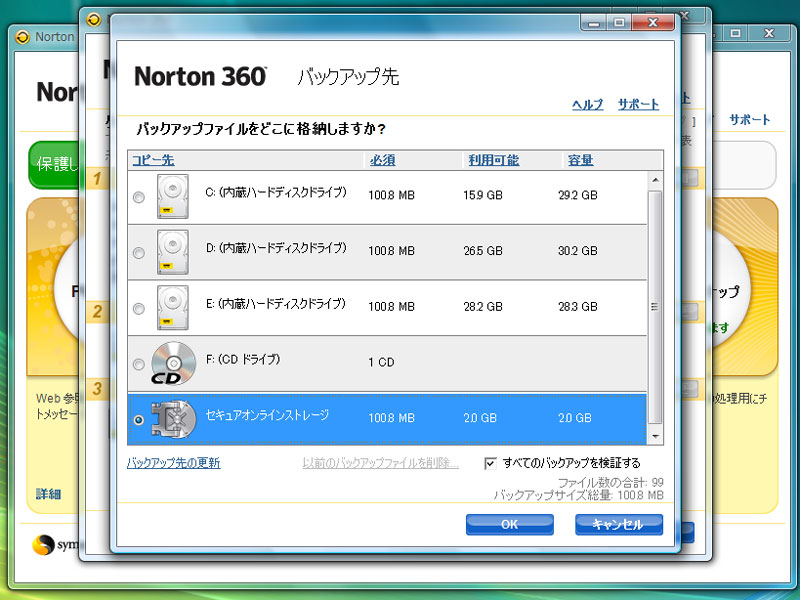Click the 28.3 GB capacity value for E:
The width and height of the screenshot is (800, 600).
coord(578,307)
